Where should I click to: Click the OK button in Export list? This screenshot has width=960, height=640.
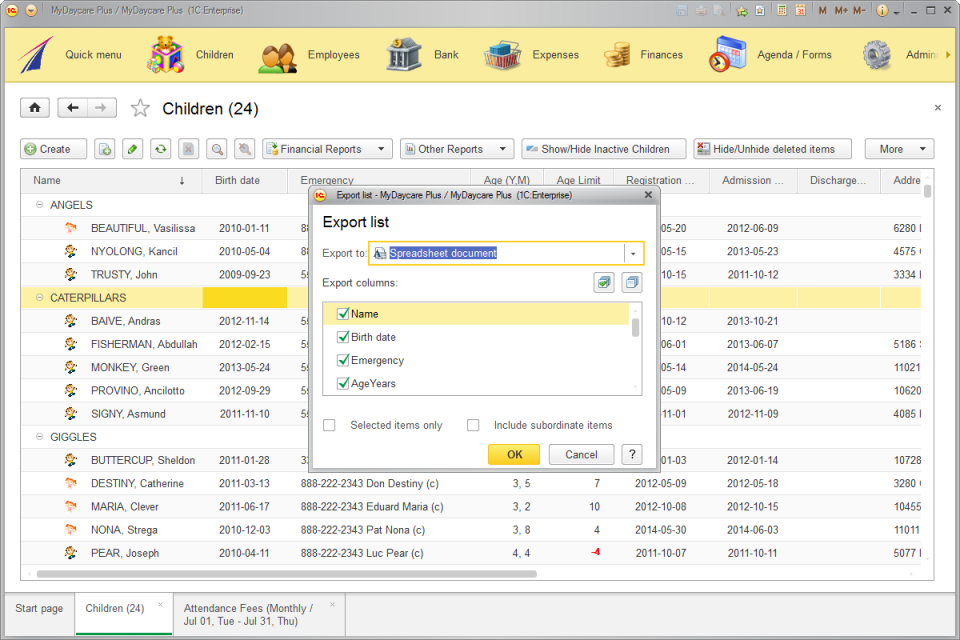pyautogui.click(x=513, y=454)
